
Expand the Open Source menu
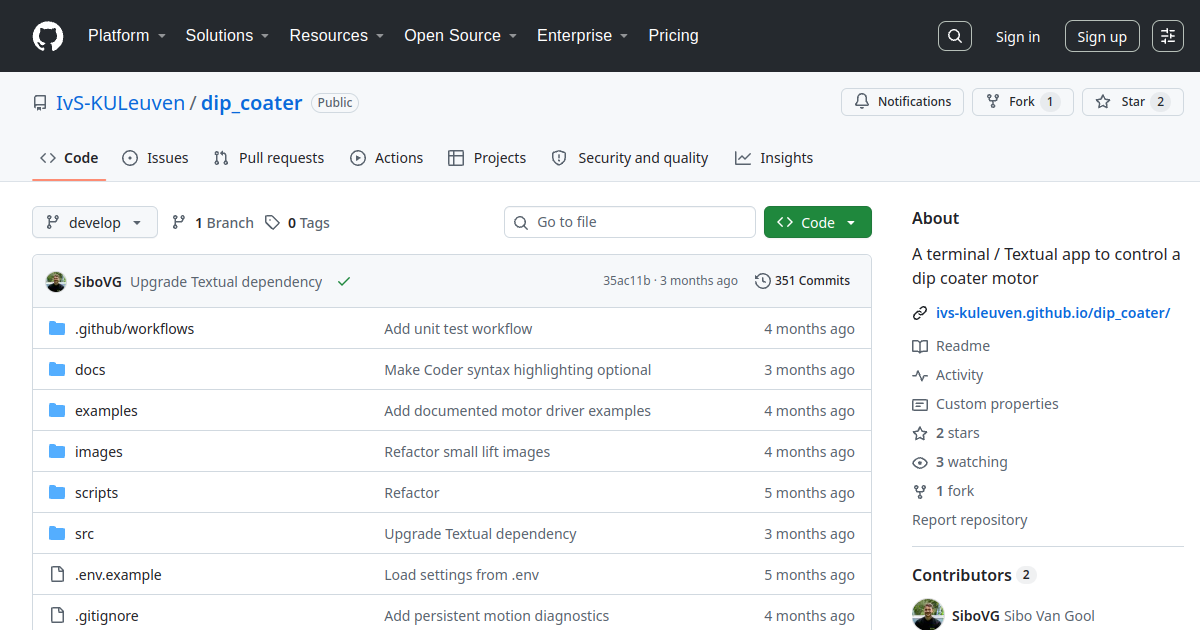coord(460,36)
